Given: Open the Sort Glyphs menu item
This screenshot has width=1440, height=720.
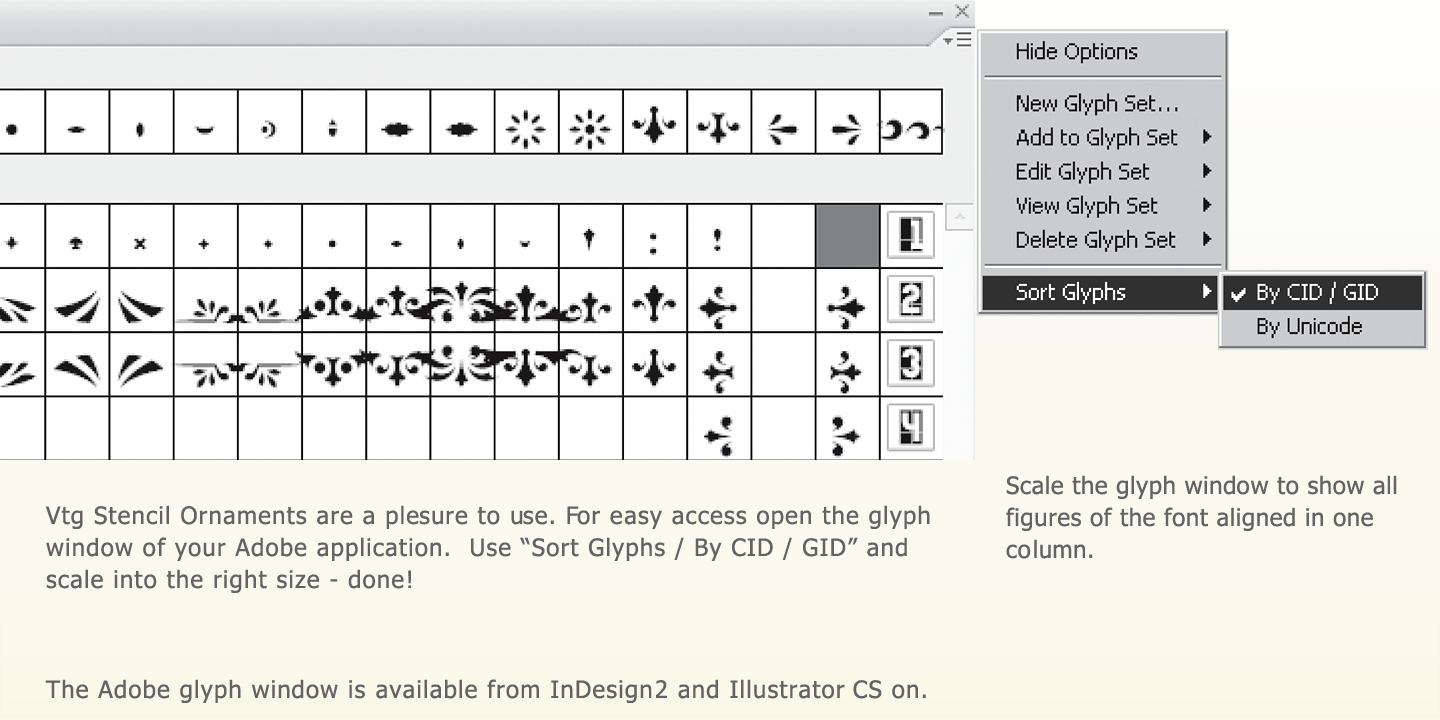Looking at the screenshot, I should click(x=1071, y=292).
